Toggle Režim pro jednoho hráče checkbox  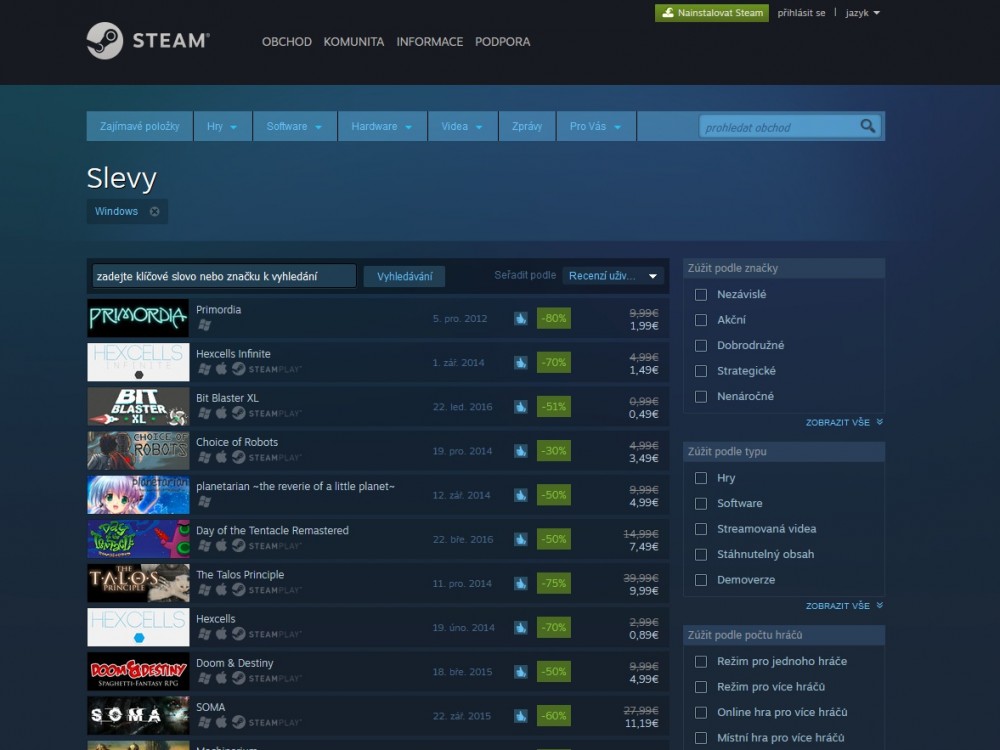tap(701, 662)
